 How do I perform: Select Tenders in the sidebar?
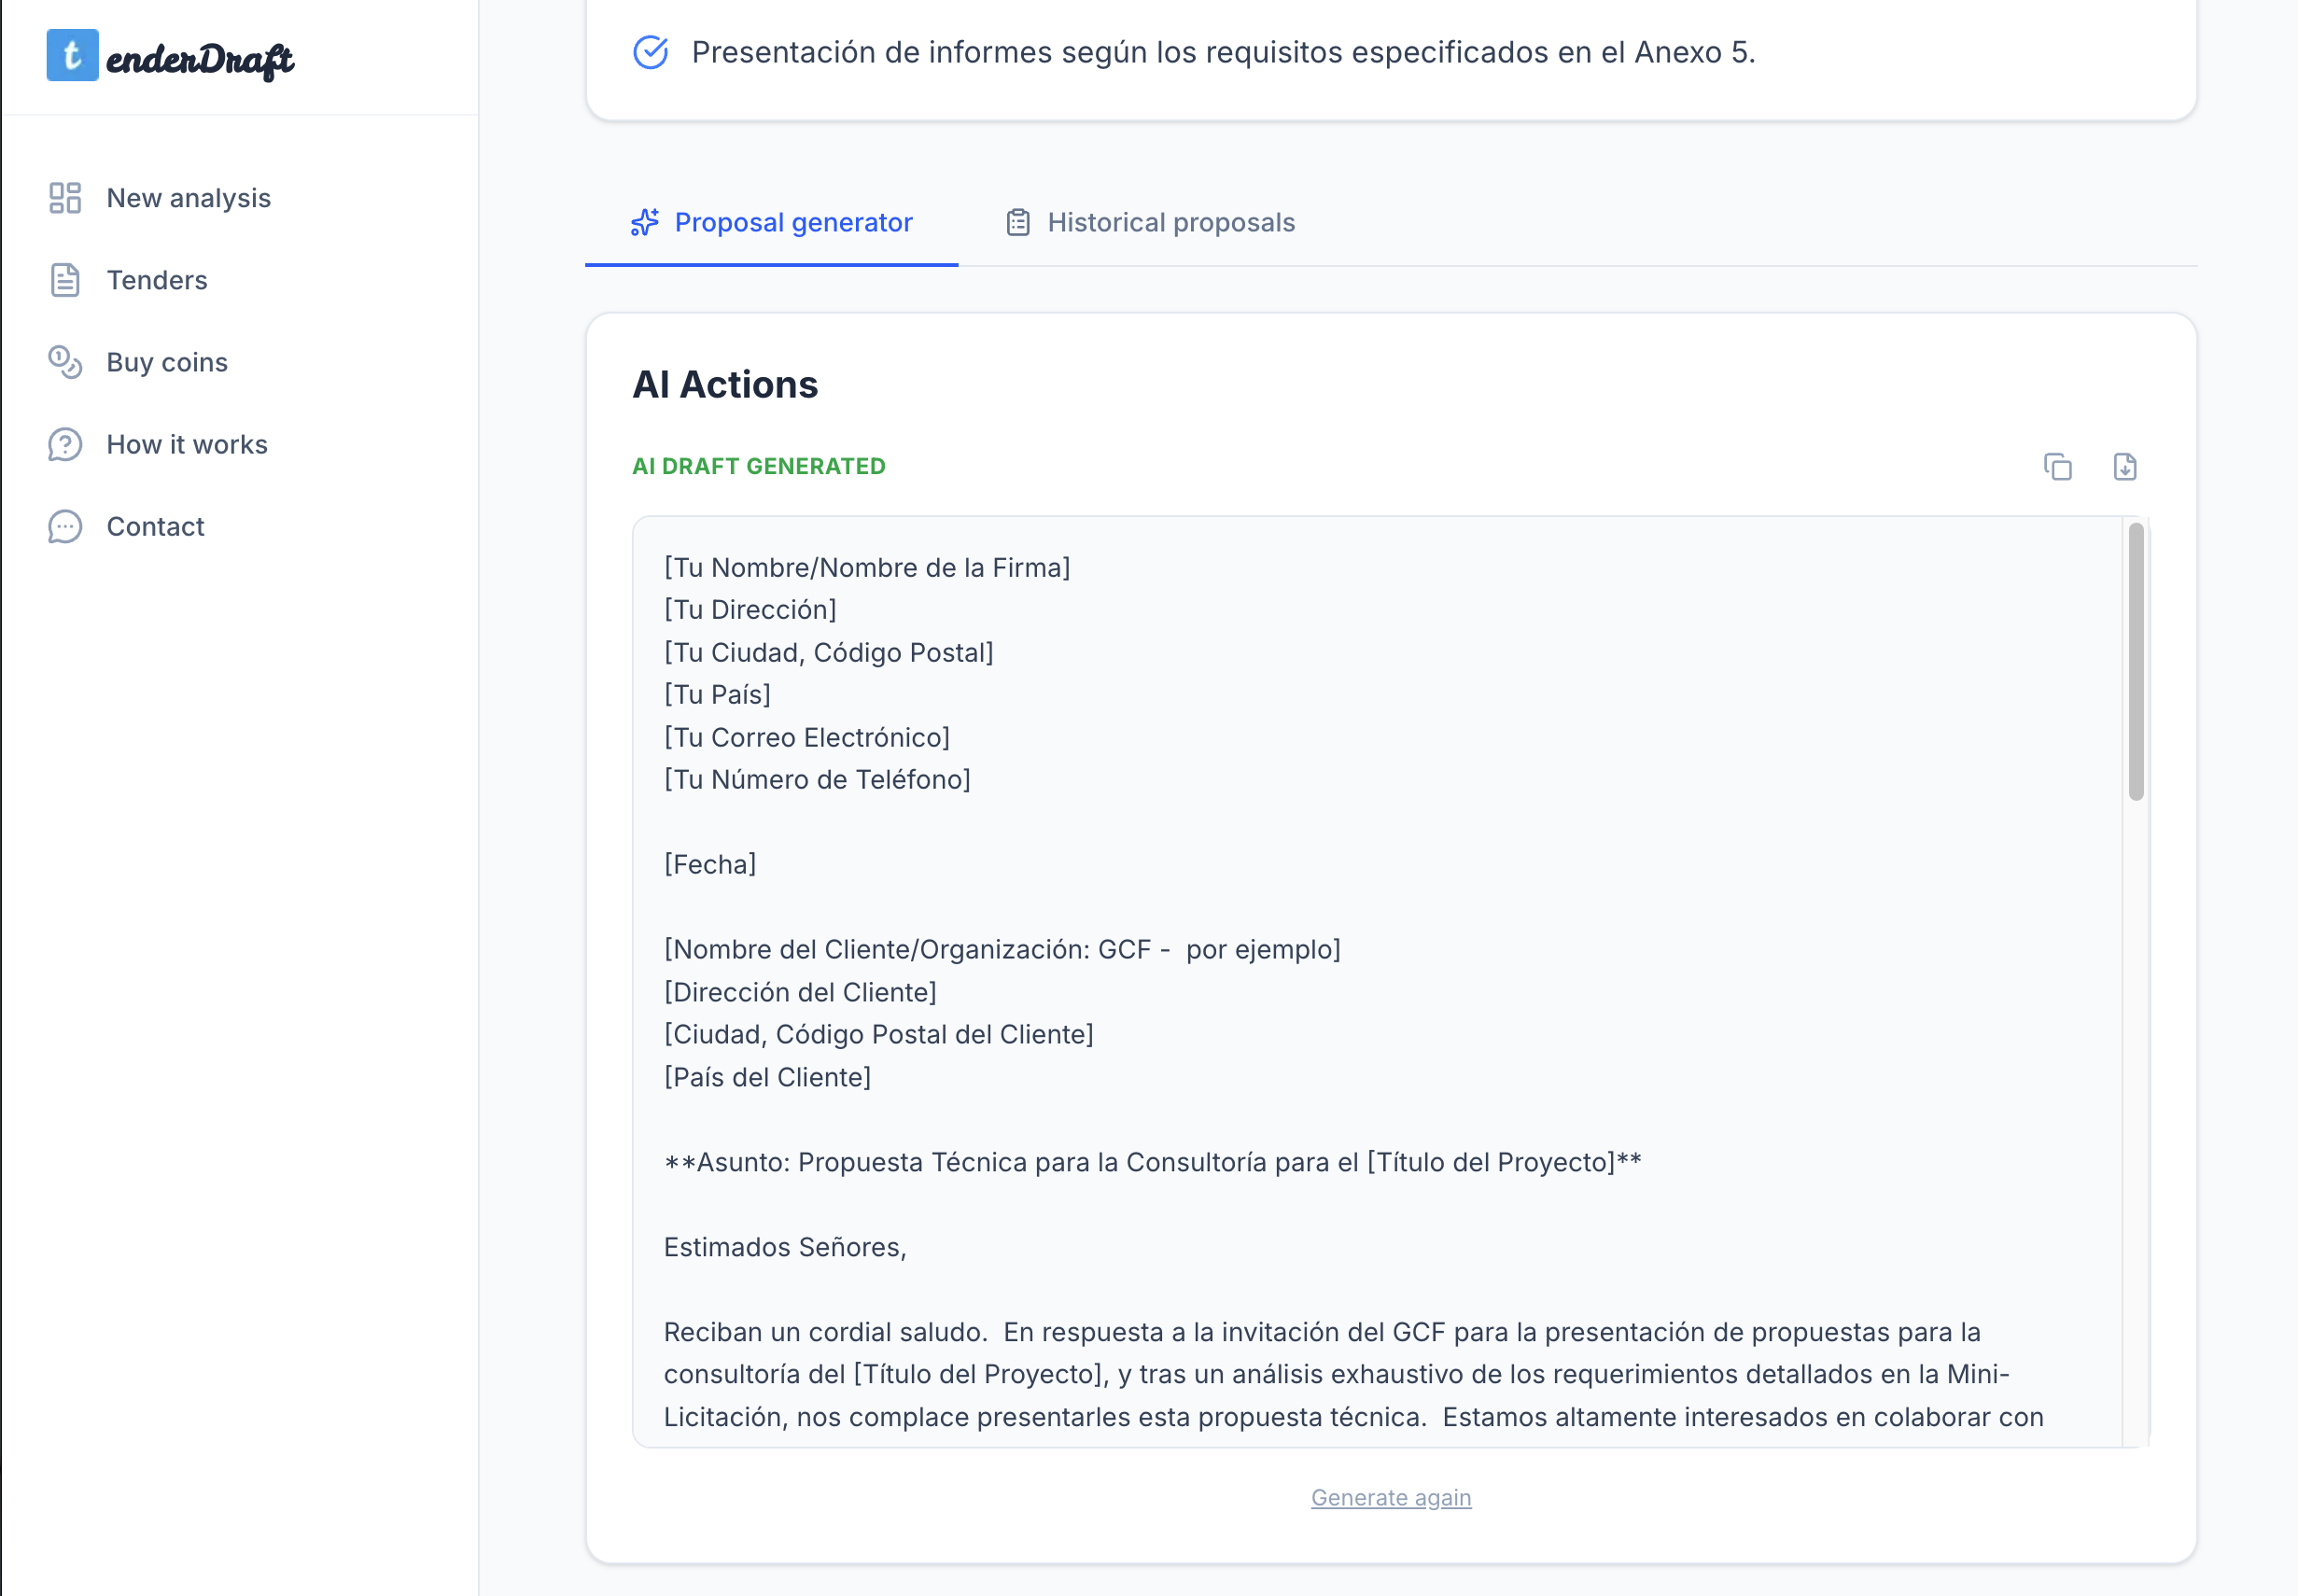point(157,280)
